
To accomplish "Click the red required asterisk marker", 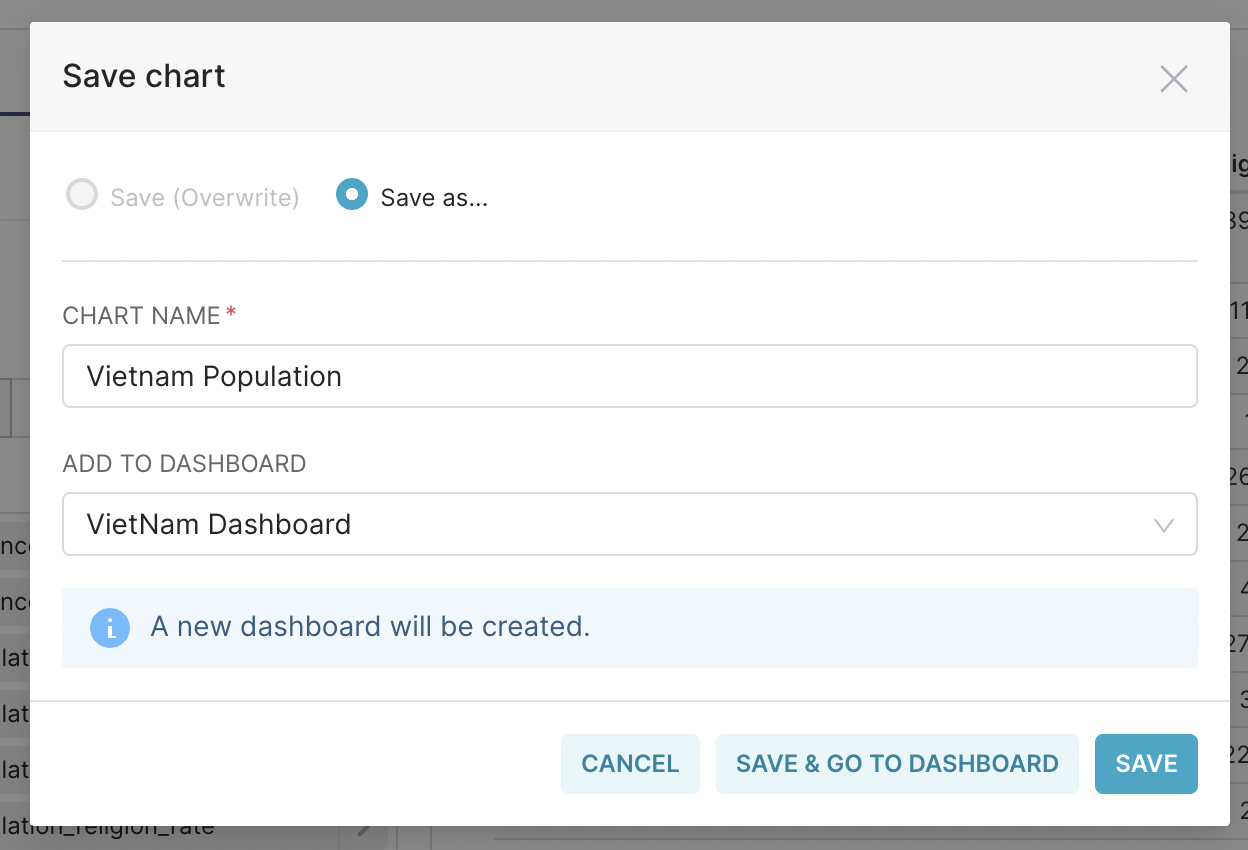I will 231,314.
